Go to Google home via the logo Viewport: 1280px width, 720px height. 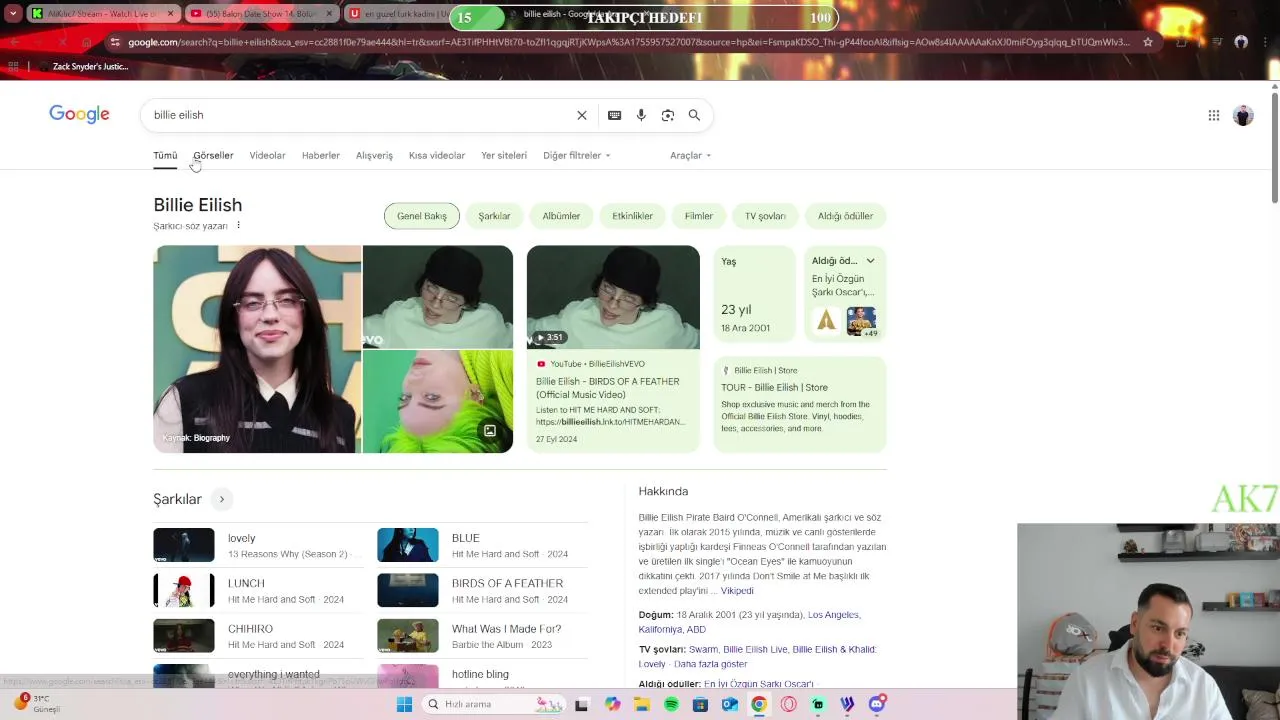79,114
